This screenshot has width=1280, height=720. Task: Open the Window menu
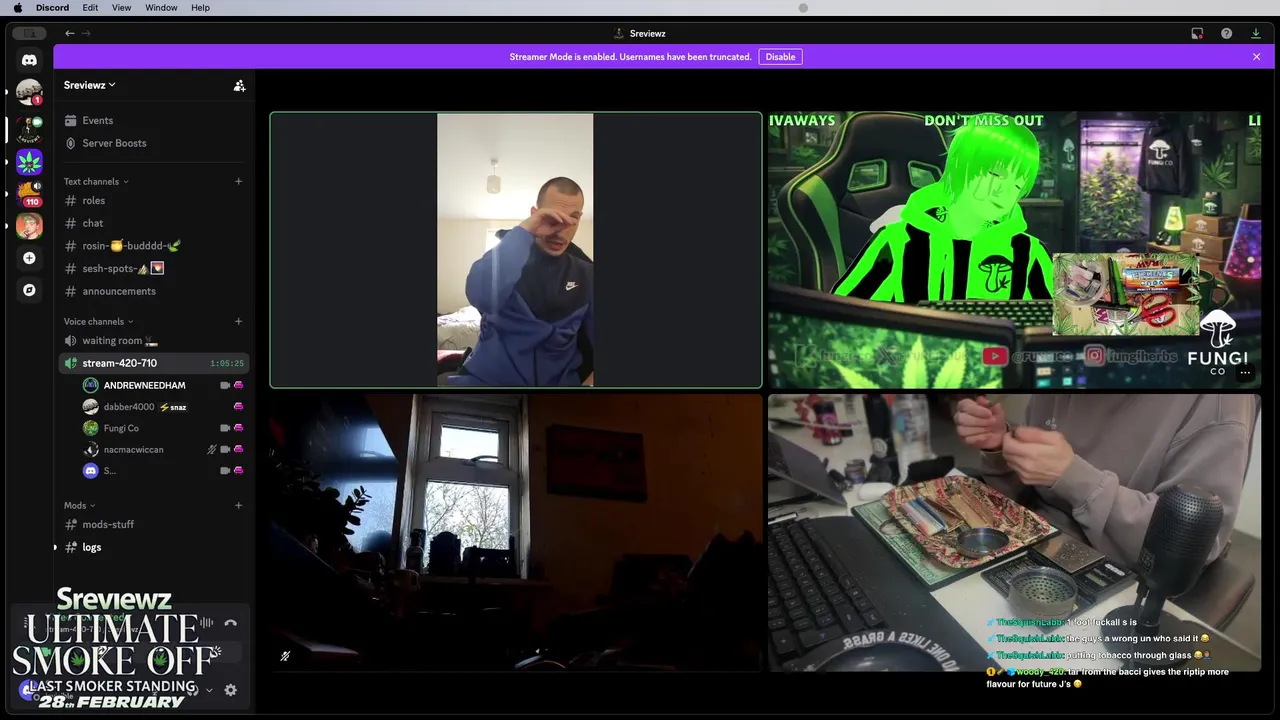161,8
